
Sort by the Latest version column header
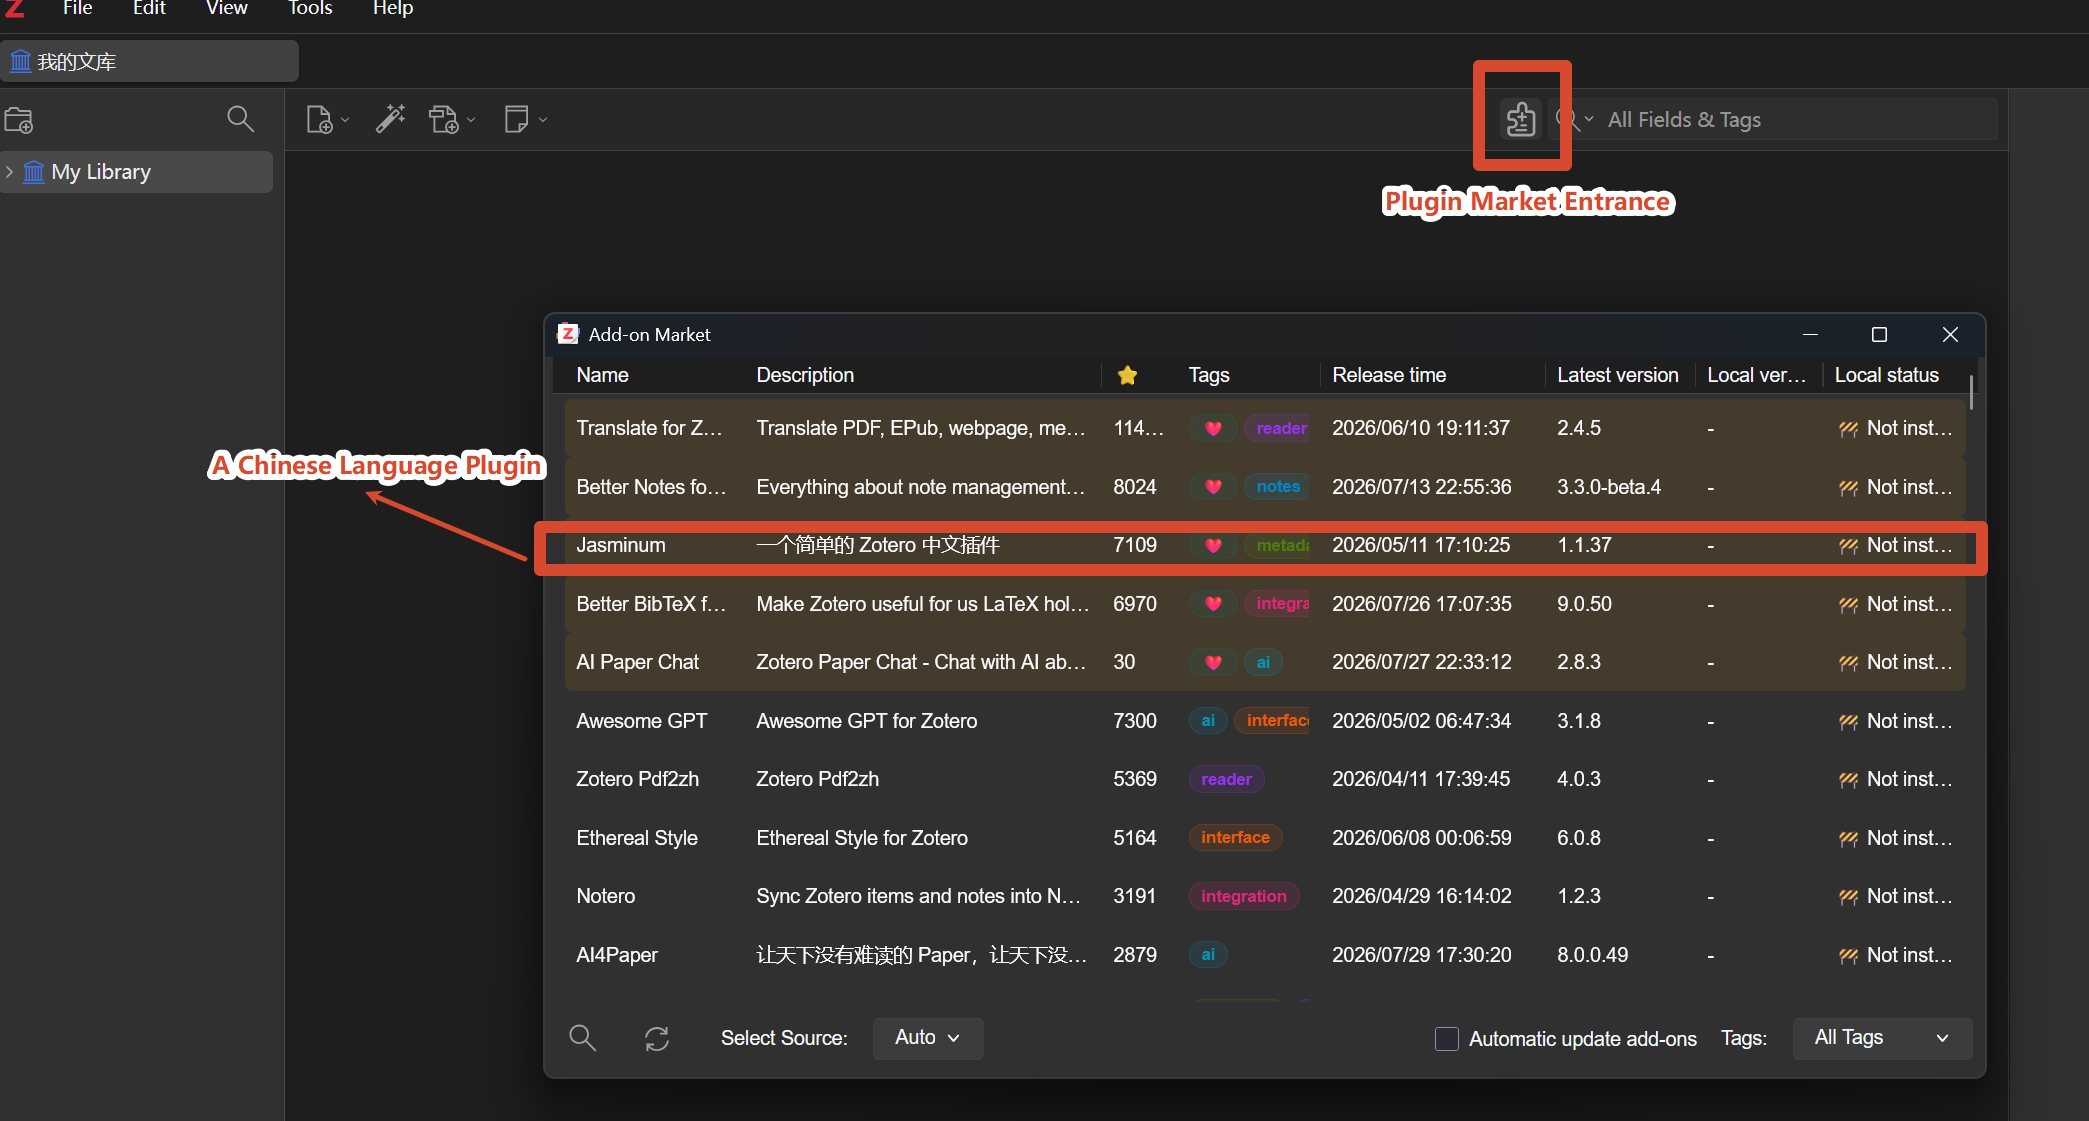1618,375
